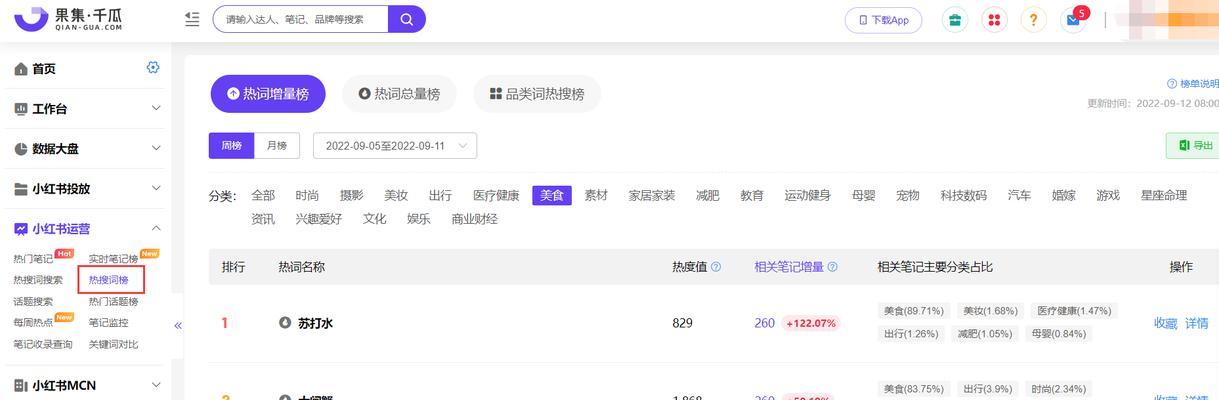
Task: Open the mail icon with badge 5
Action: (1073, 20)
